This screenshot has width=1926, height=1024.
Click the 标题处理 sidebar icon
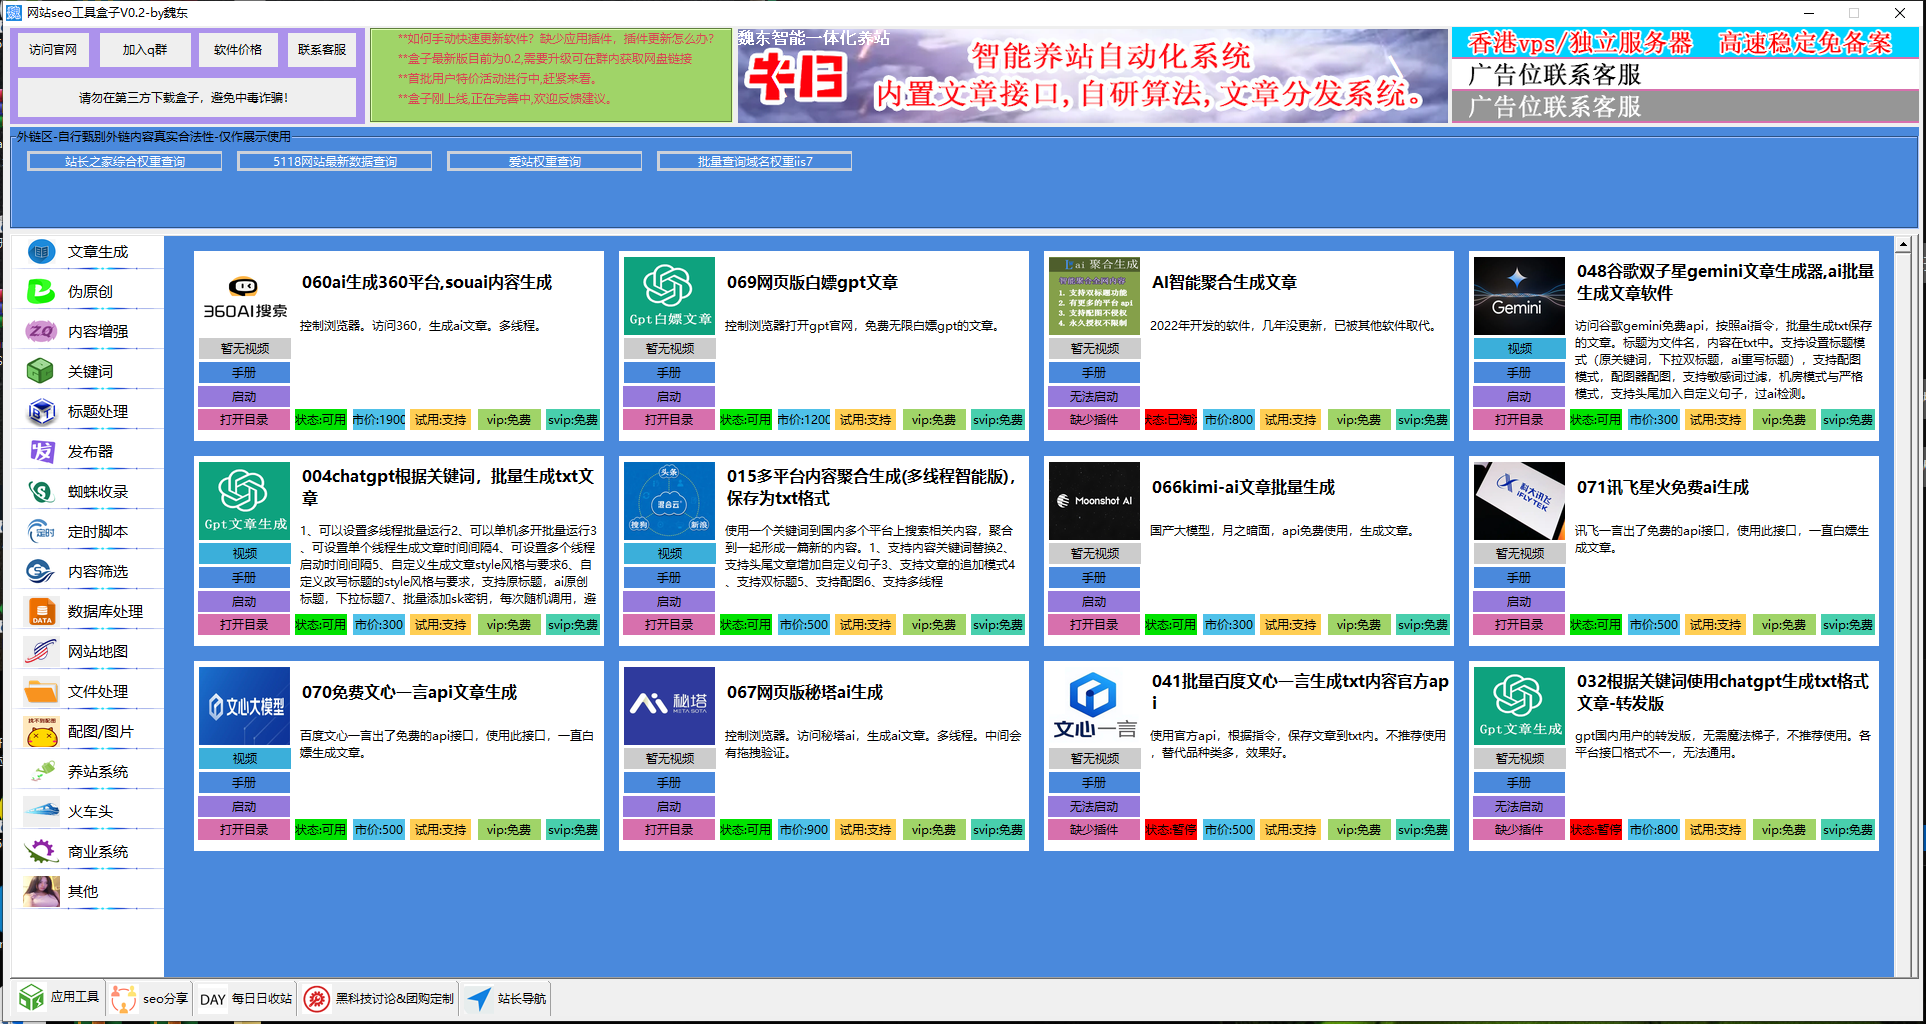pyautogui.click(x=41, y=411)
